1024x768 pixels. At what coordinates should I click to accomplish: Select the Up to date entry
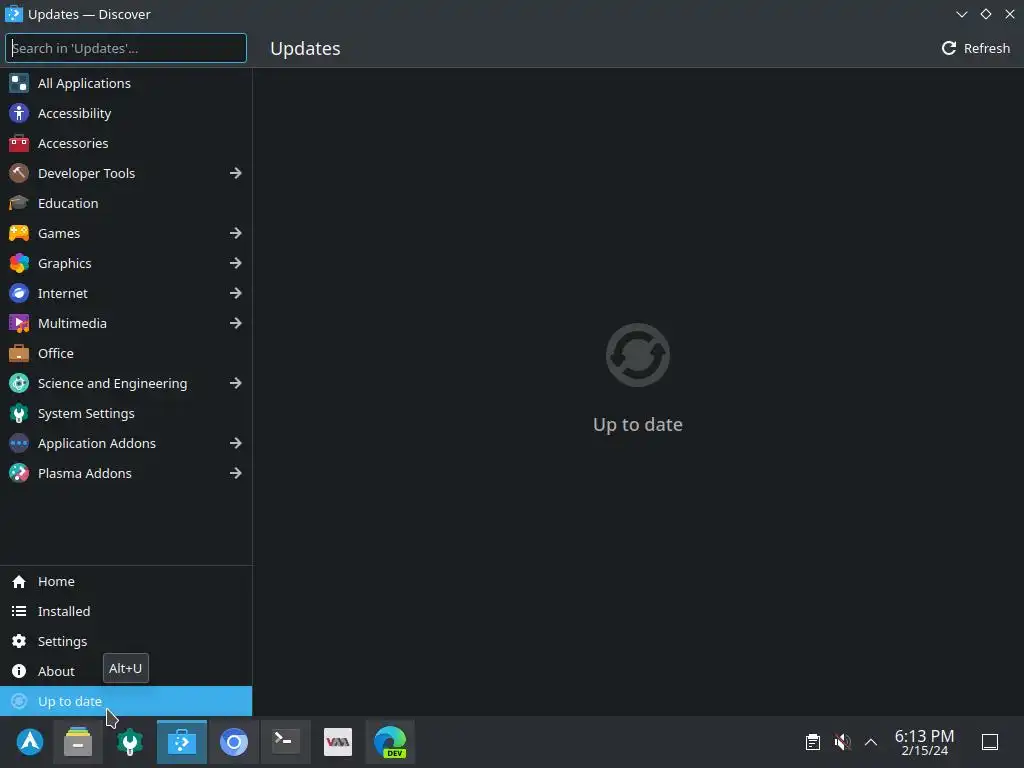(126, 701)
